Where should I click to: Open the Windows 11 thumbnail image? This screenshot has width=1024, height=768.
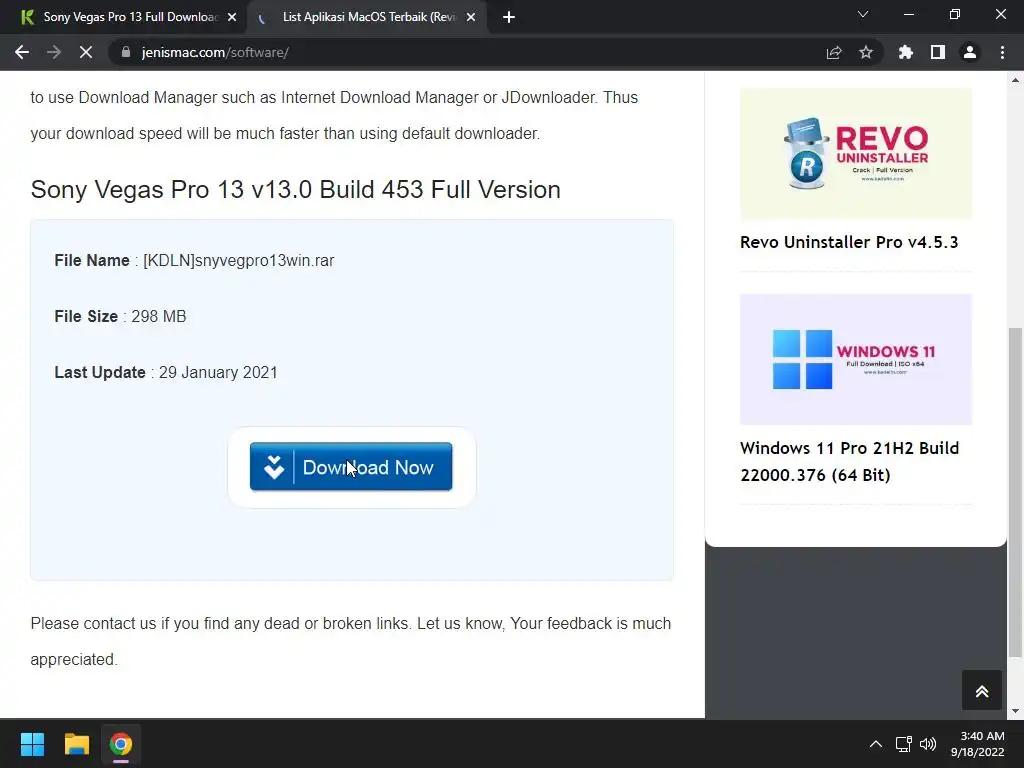point(856,359)
